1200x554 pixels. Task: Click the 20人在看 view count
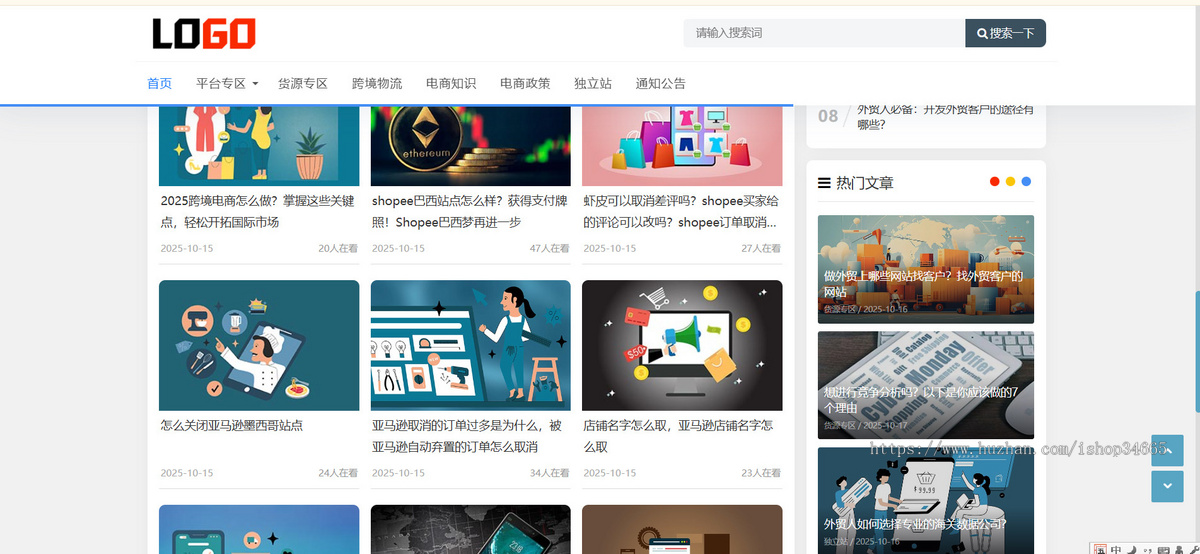[338, 248]
